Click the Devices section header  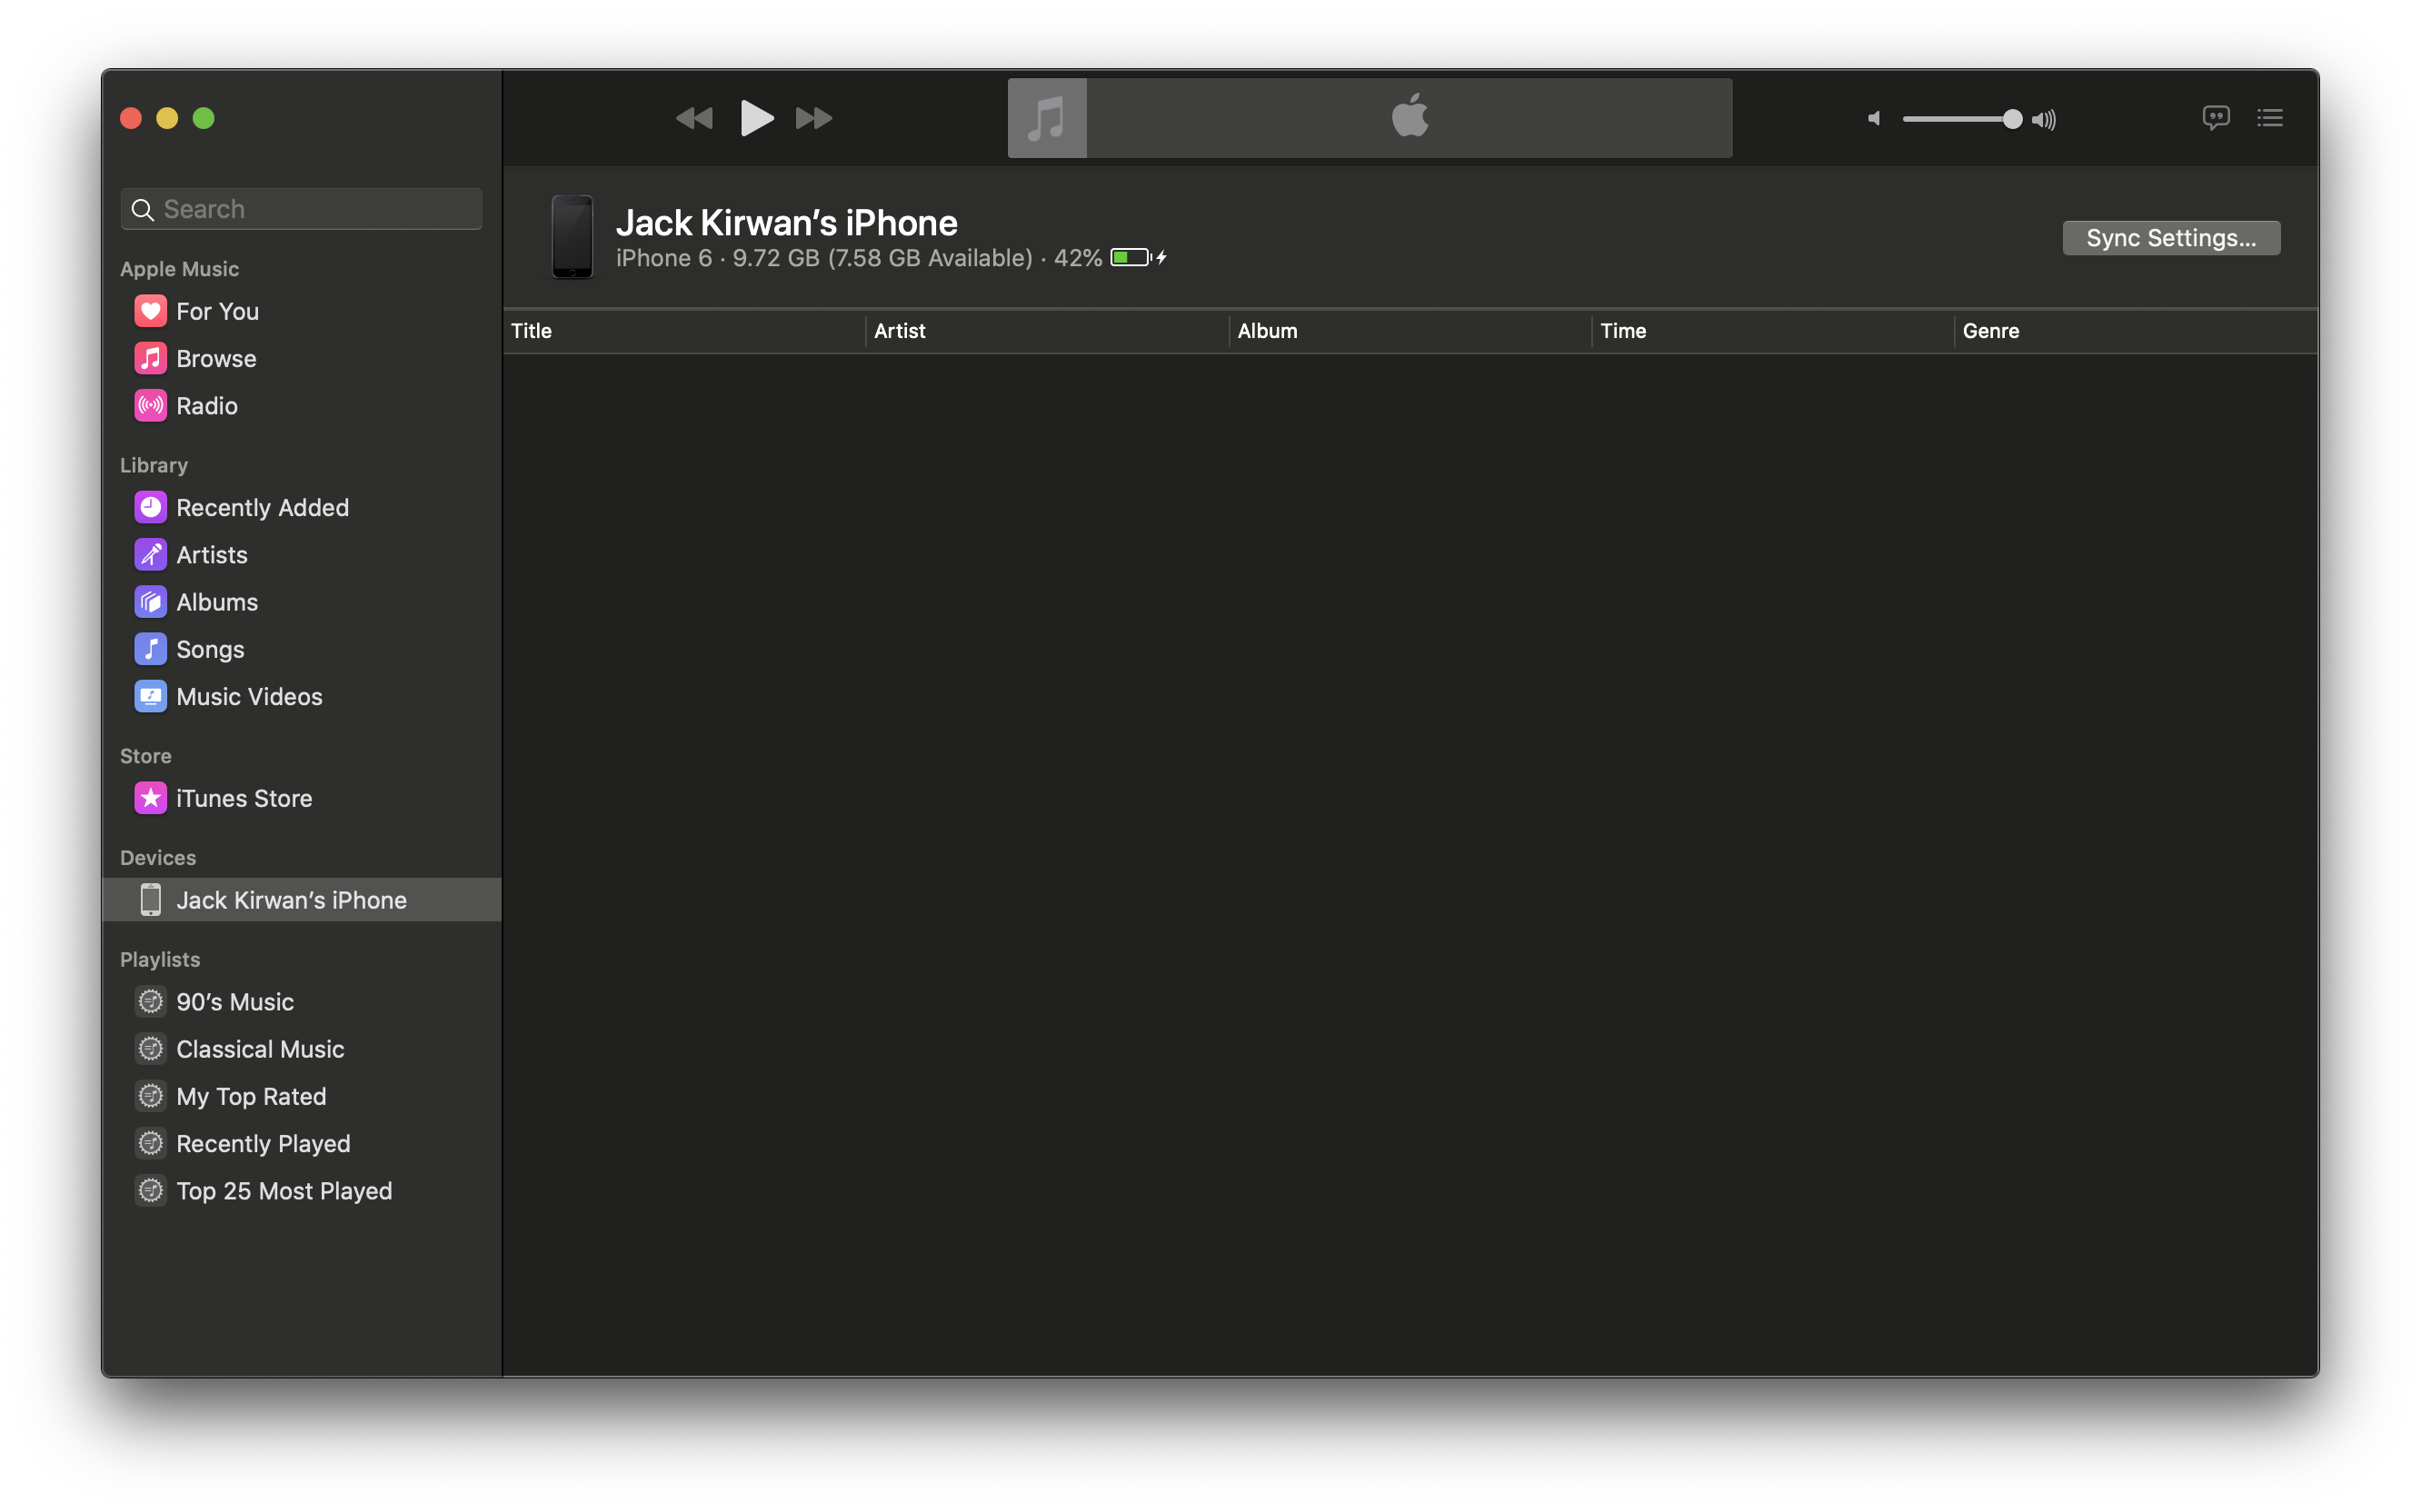coord(158,858)
